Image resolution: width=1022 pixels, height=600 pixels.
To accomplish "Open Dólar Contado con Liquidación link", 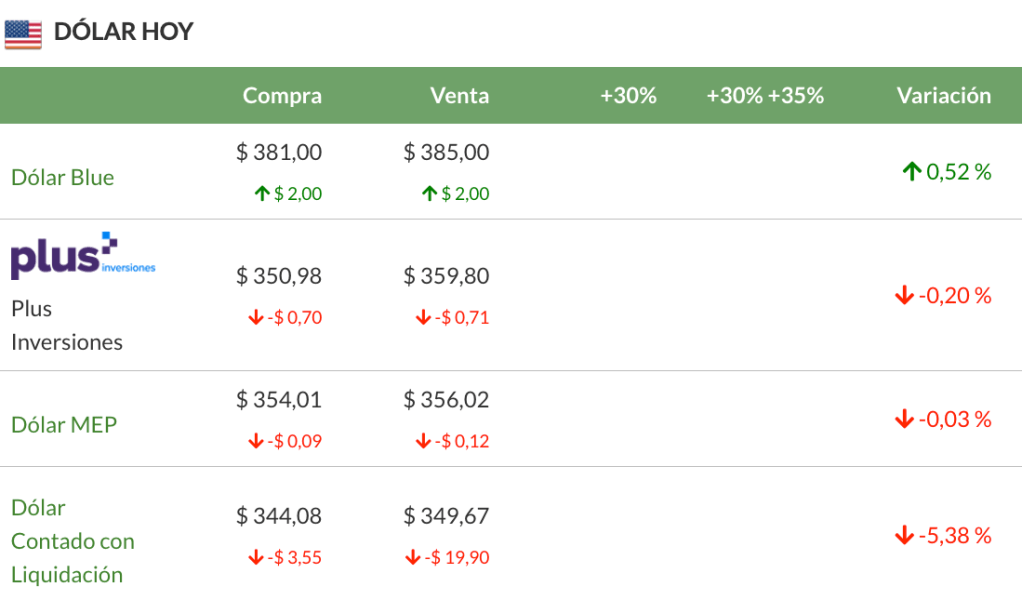I will pos(72,541).
